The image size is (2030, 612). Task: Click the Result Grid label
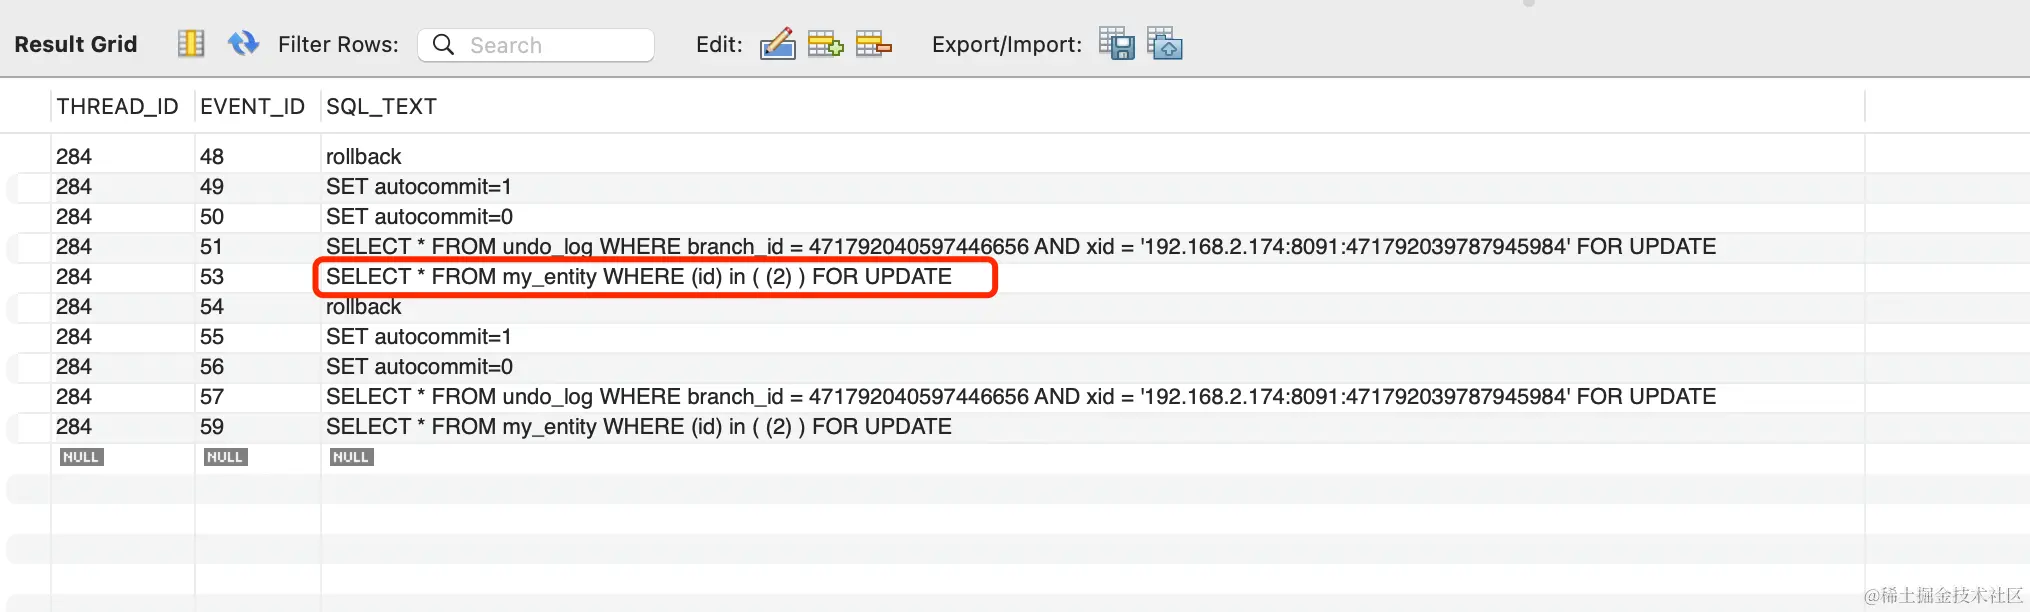(76, 44)
